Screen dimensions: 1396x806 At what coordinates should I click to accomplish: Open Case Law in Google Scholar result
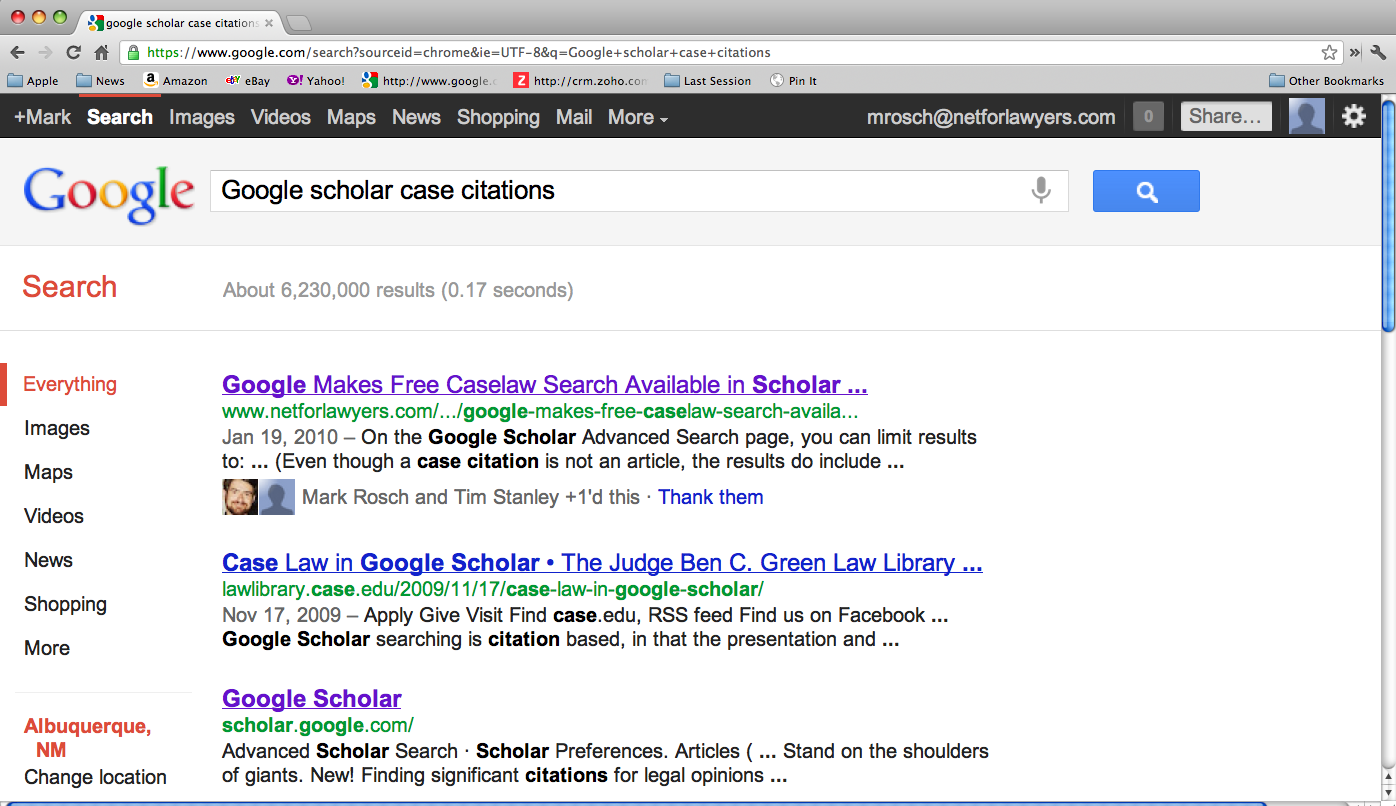coord(602,563)
